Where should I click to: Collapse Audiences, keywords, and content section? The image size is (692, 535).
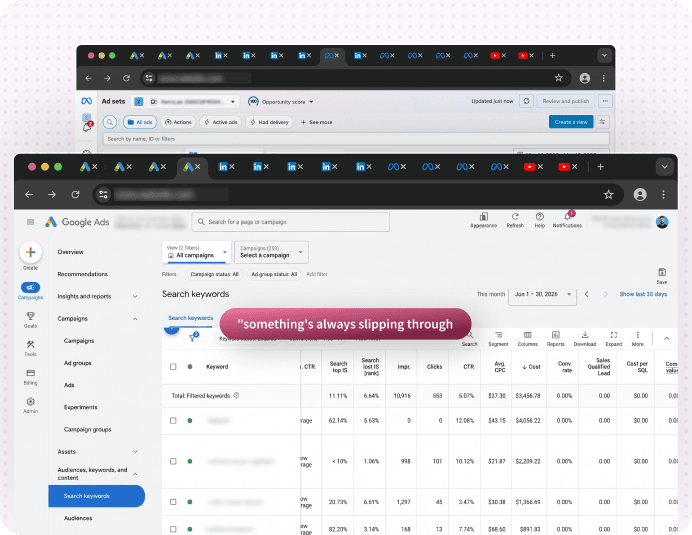pyautogui.click(x=135, y=474)
